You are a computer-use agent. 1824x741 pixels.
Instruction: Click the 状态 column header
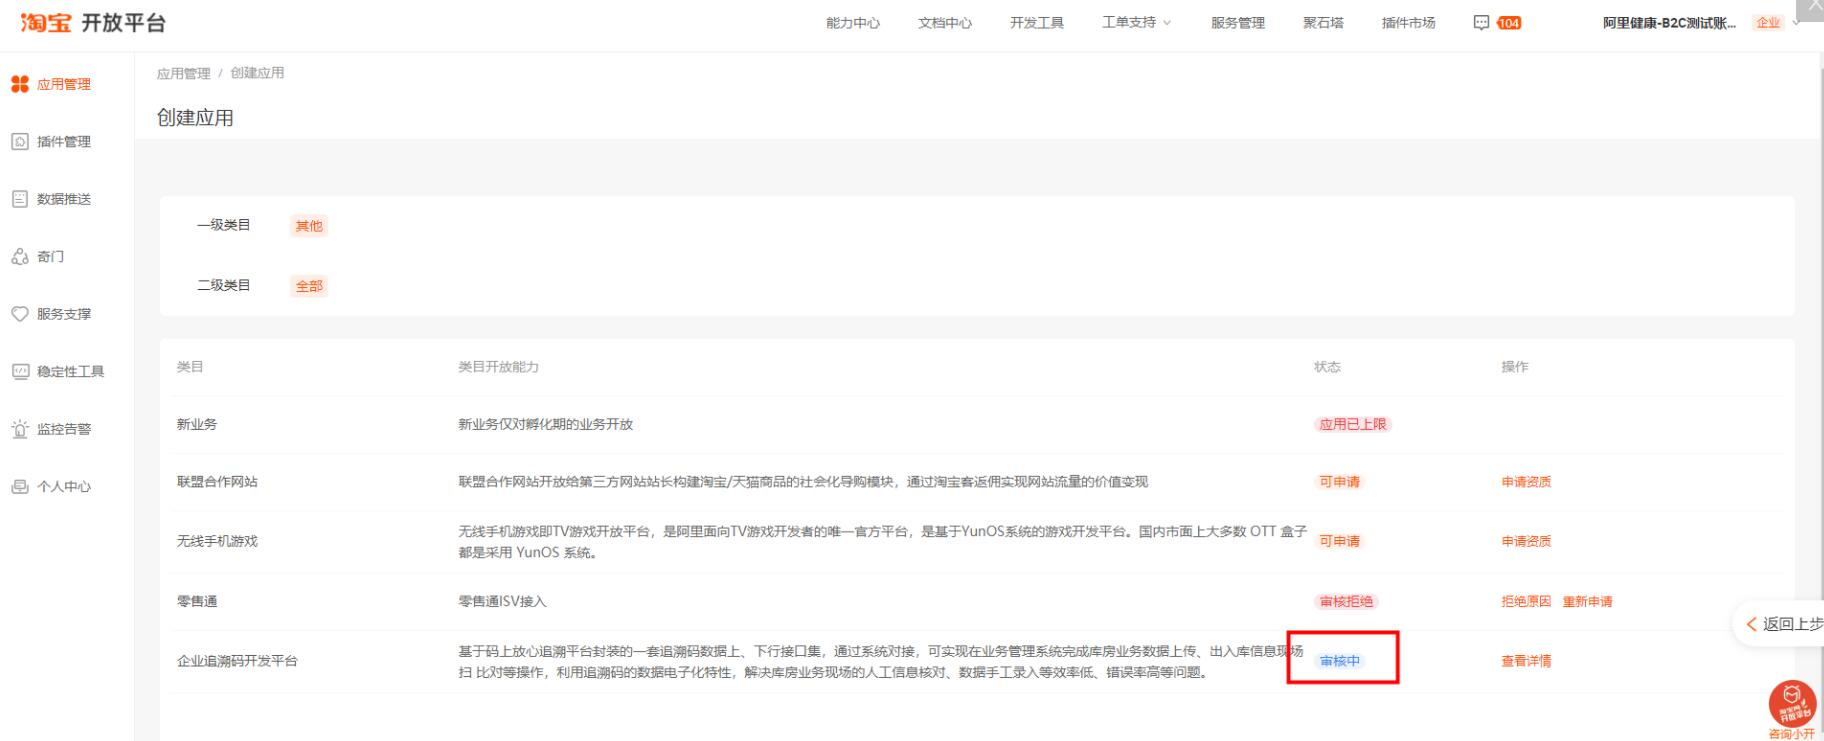(1327, 367)
